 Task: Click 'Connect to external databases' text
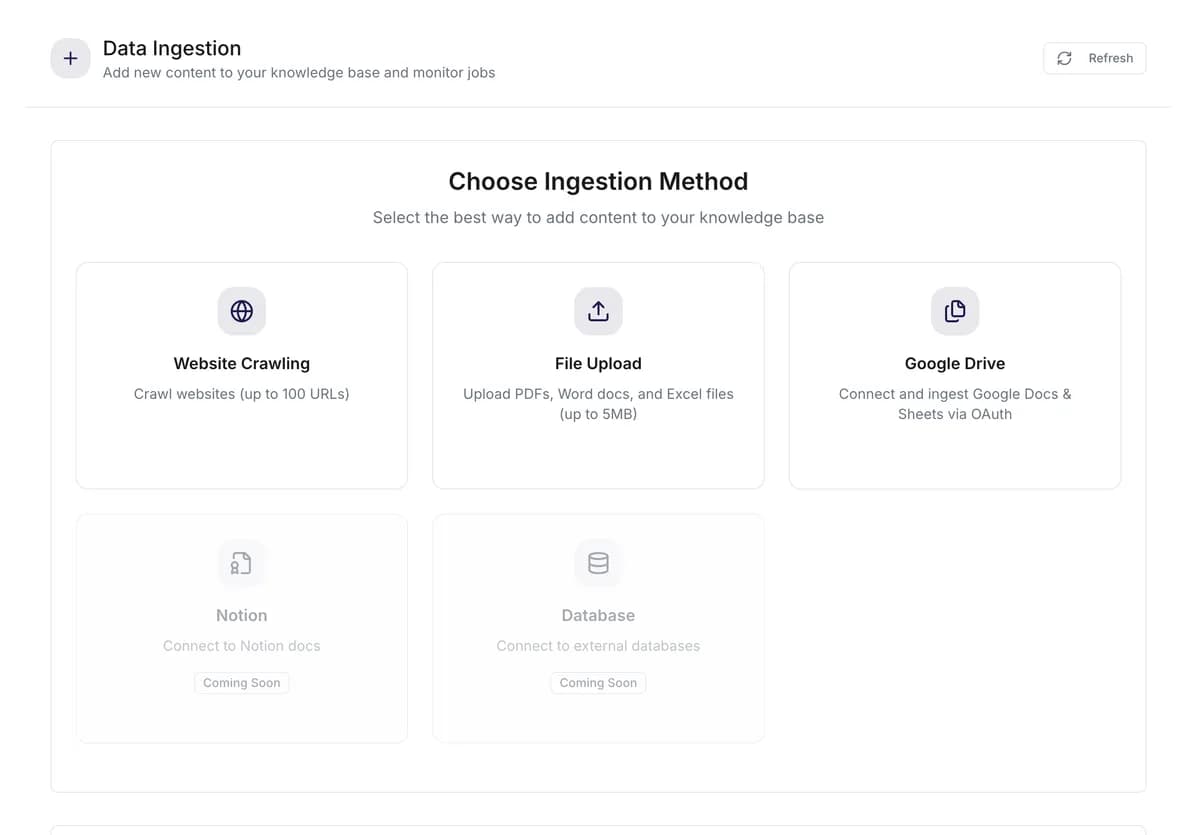[598, 646]
